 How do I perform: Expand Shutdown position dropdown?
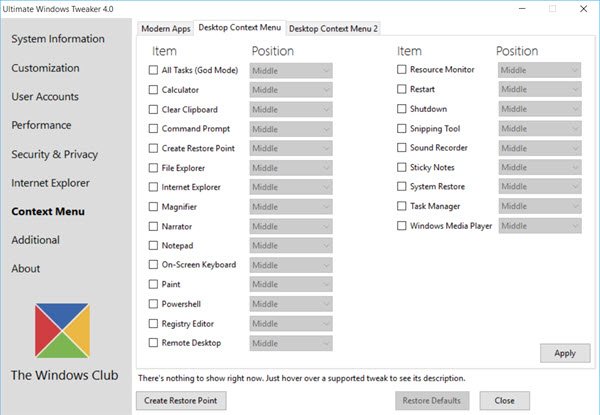(x=540, y=109)
